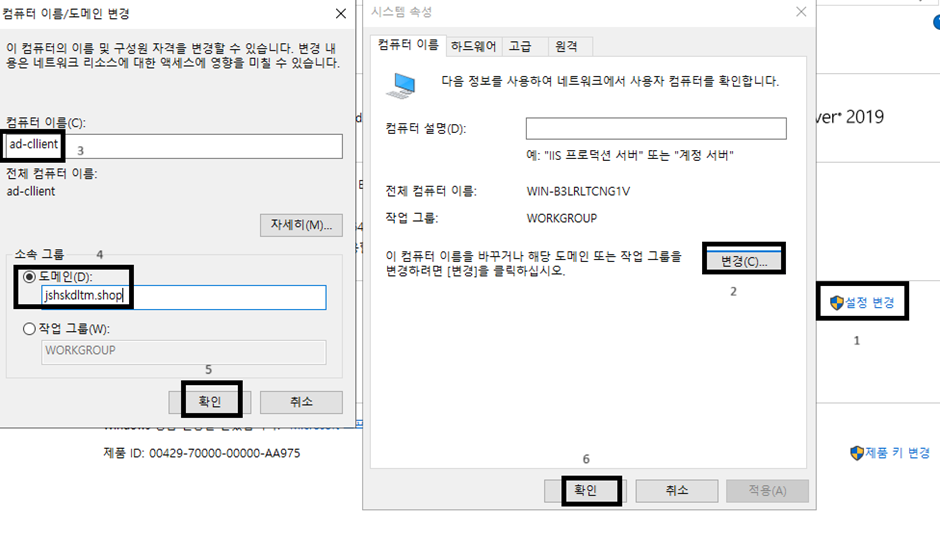Close the 컴퓨터 이름/도메인 변경 dialog

(341, 14)
